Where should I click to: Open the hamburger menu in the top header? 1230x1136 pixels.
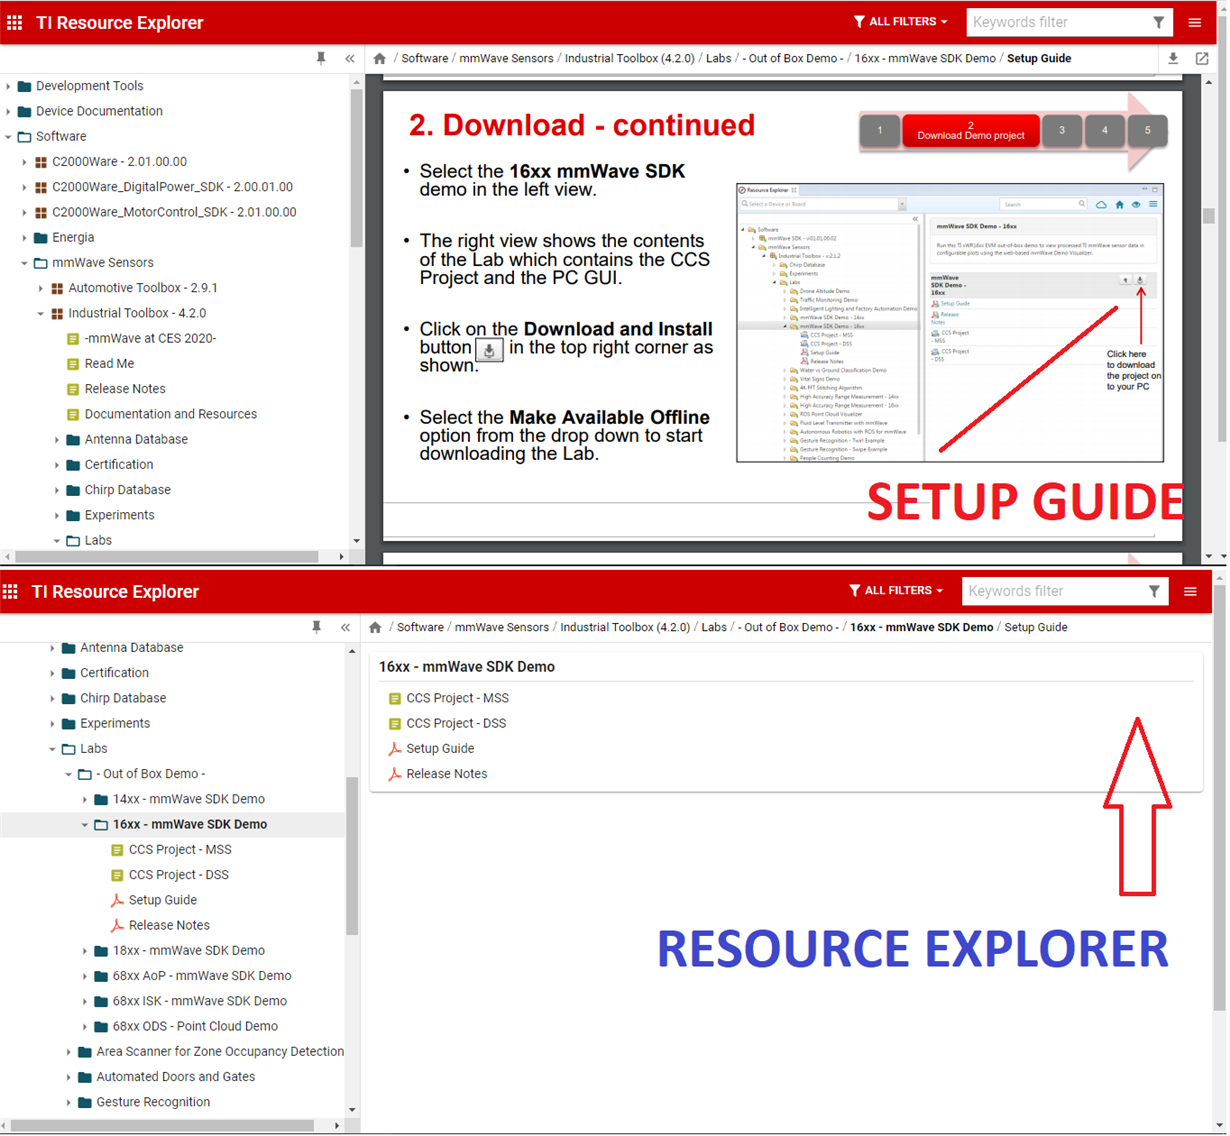coord(1196,21)
